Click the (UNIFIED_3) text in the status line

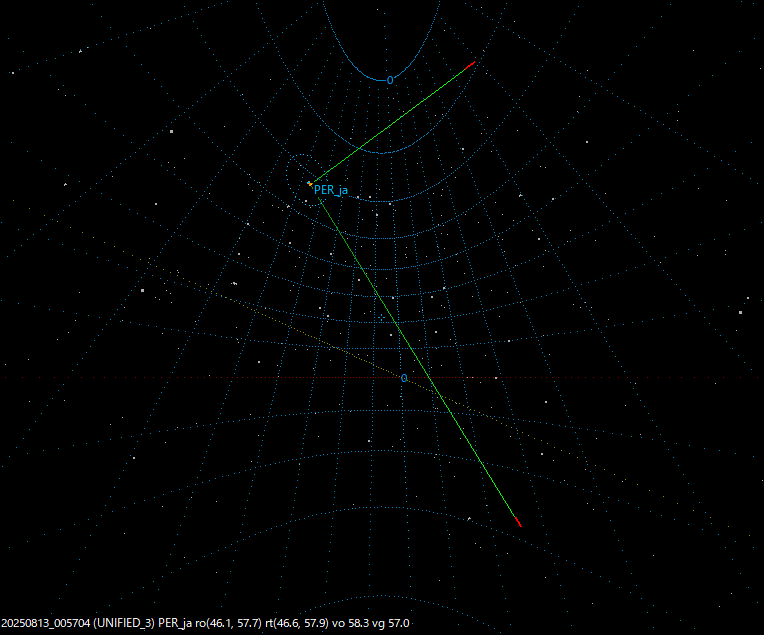(x=124, y=623)
